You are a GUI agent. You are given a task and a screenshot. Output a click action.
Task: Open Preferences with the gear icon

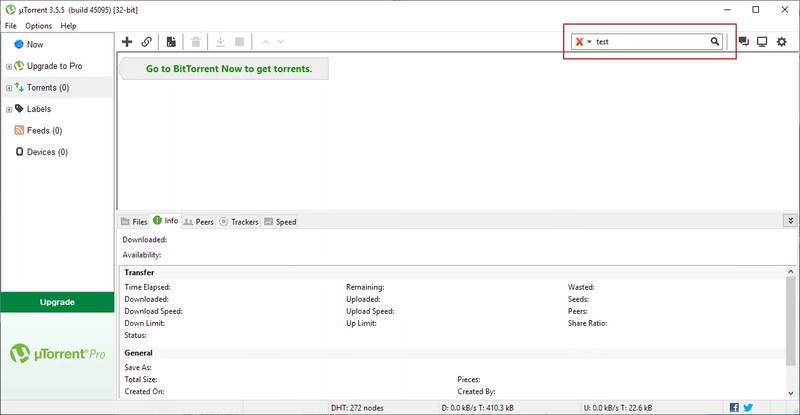782,42
